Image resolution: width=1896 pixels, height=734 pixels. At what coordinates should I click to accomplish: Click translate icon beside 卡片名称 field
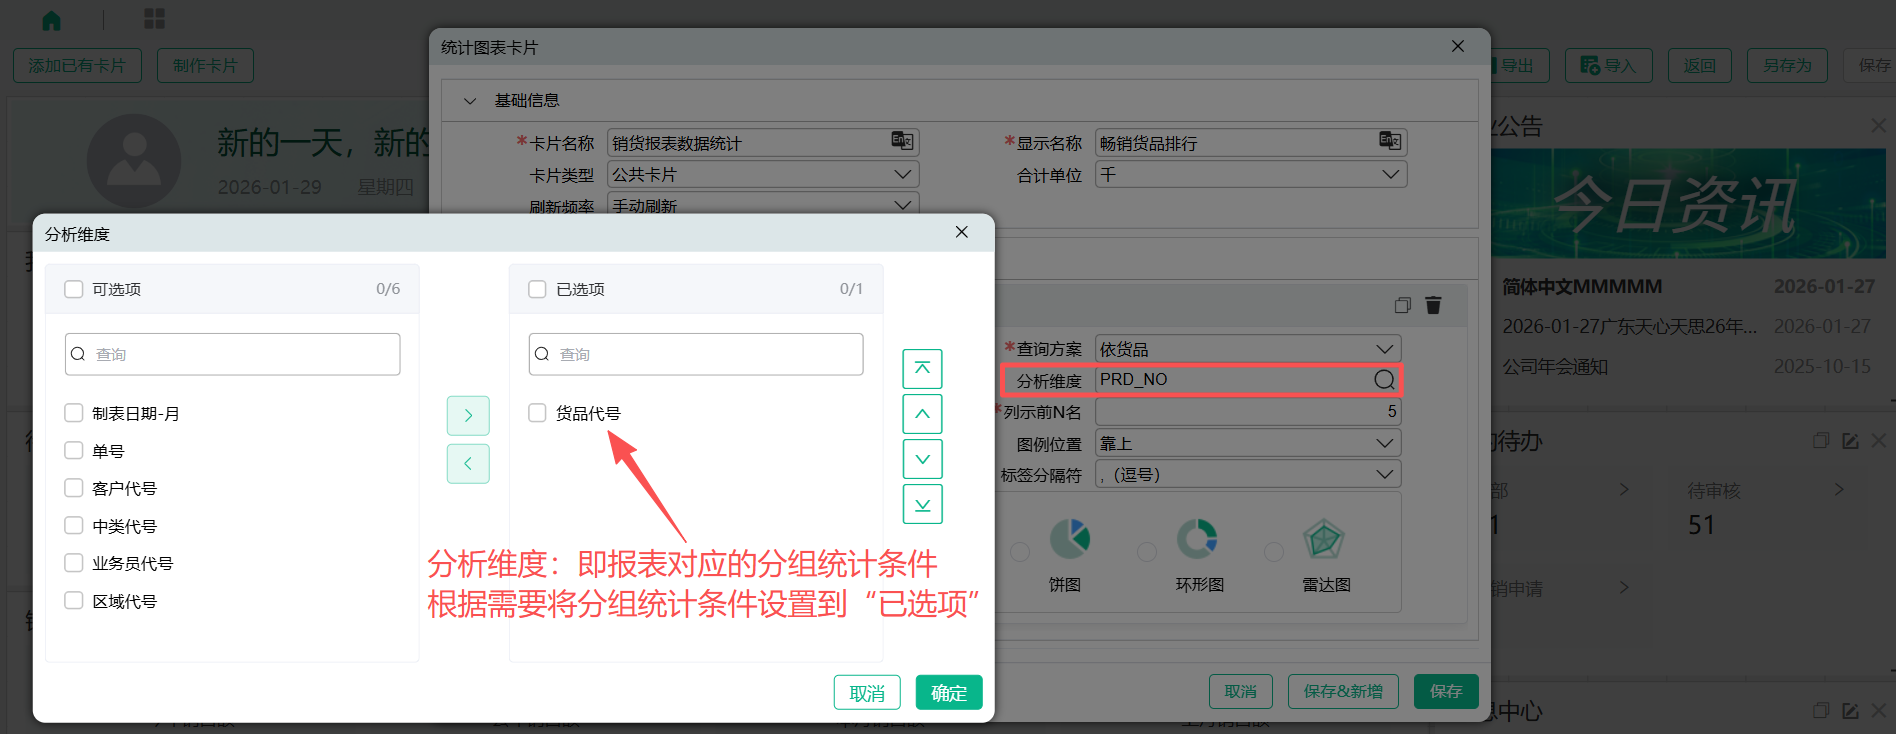902,141
